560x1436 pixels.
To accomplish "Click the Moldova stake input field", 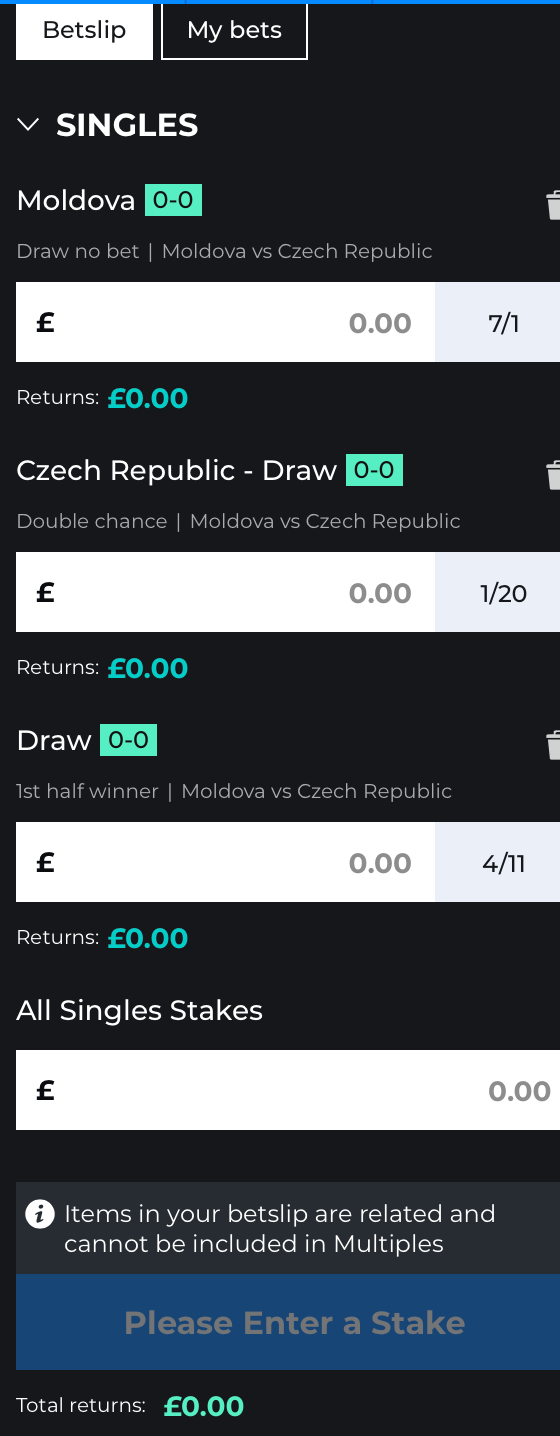I will [225, 322].
